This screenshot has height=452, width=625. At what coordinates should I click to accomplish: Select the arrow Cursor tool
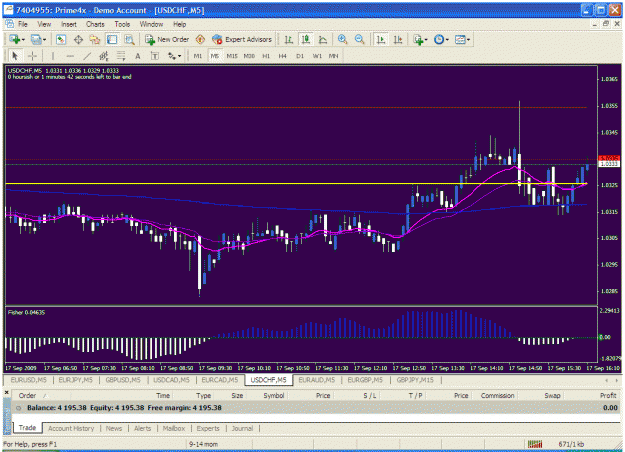[x=15, y=56]
